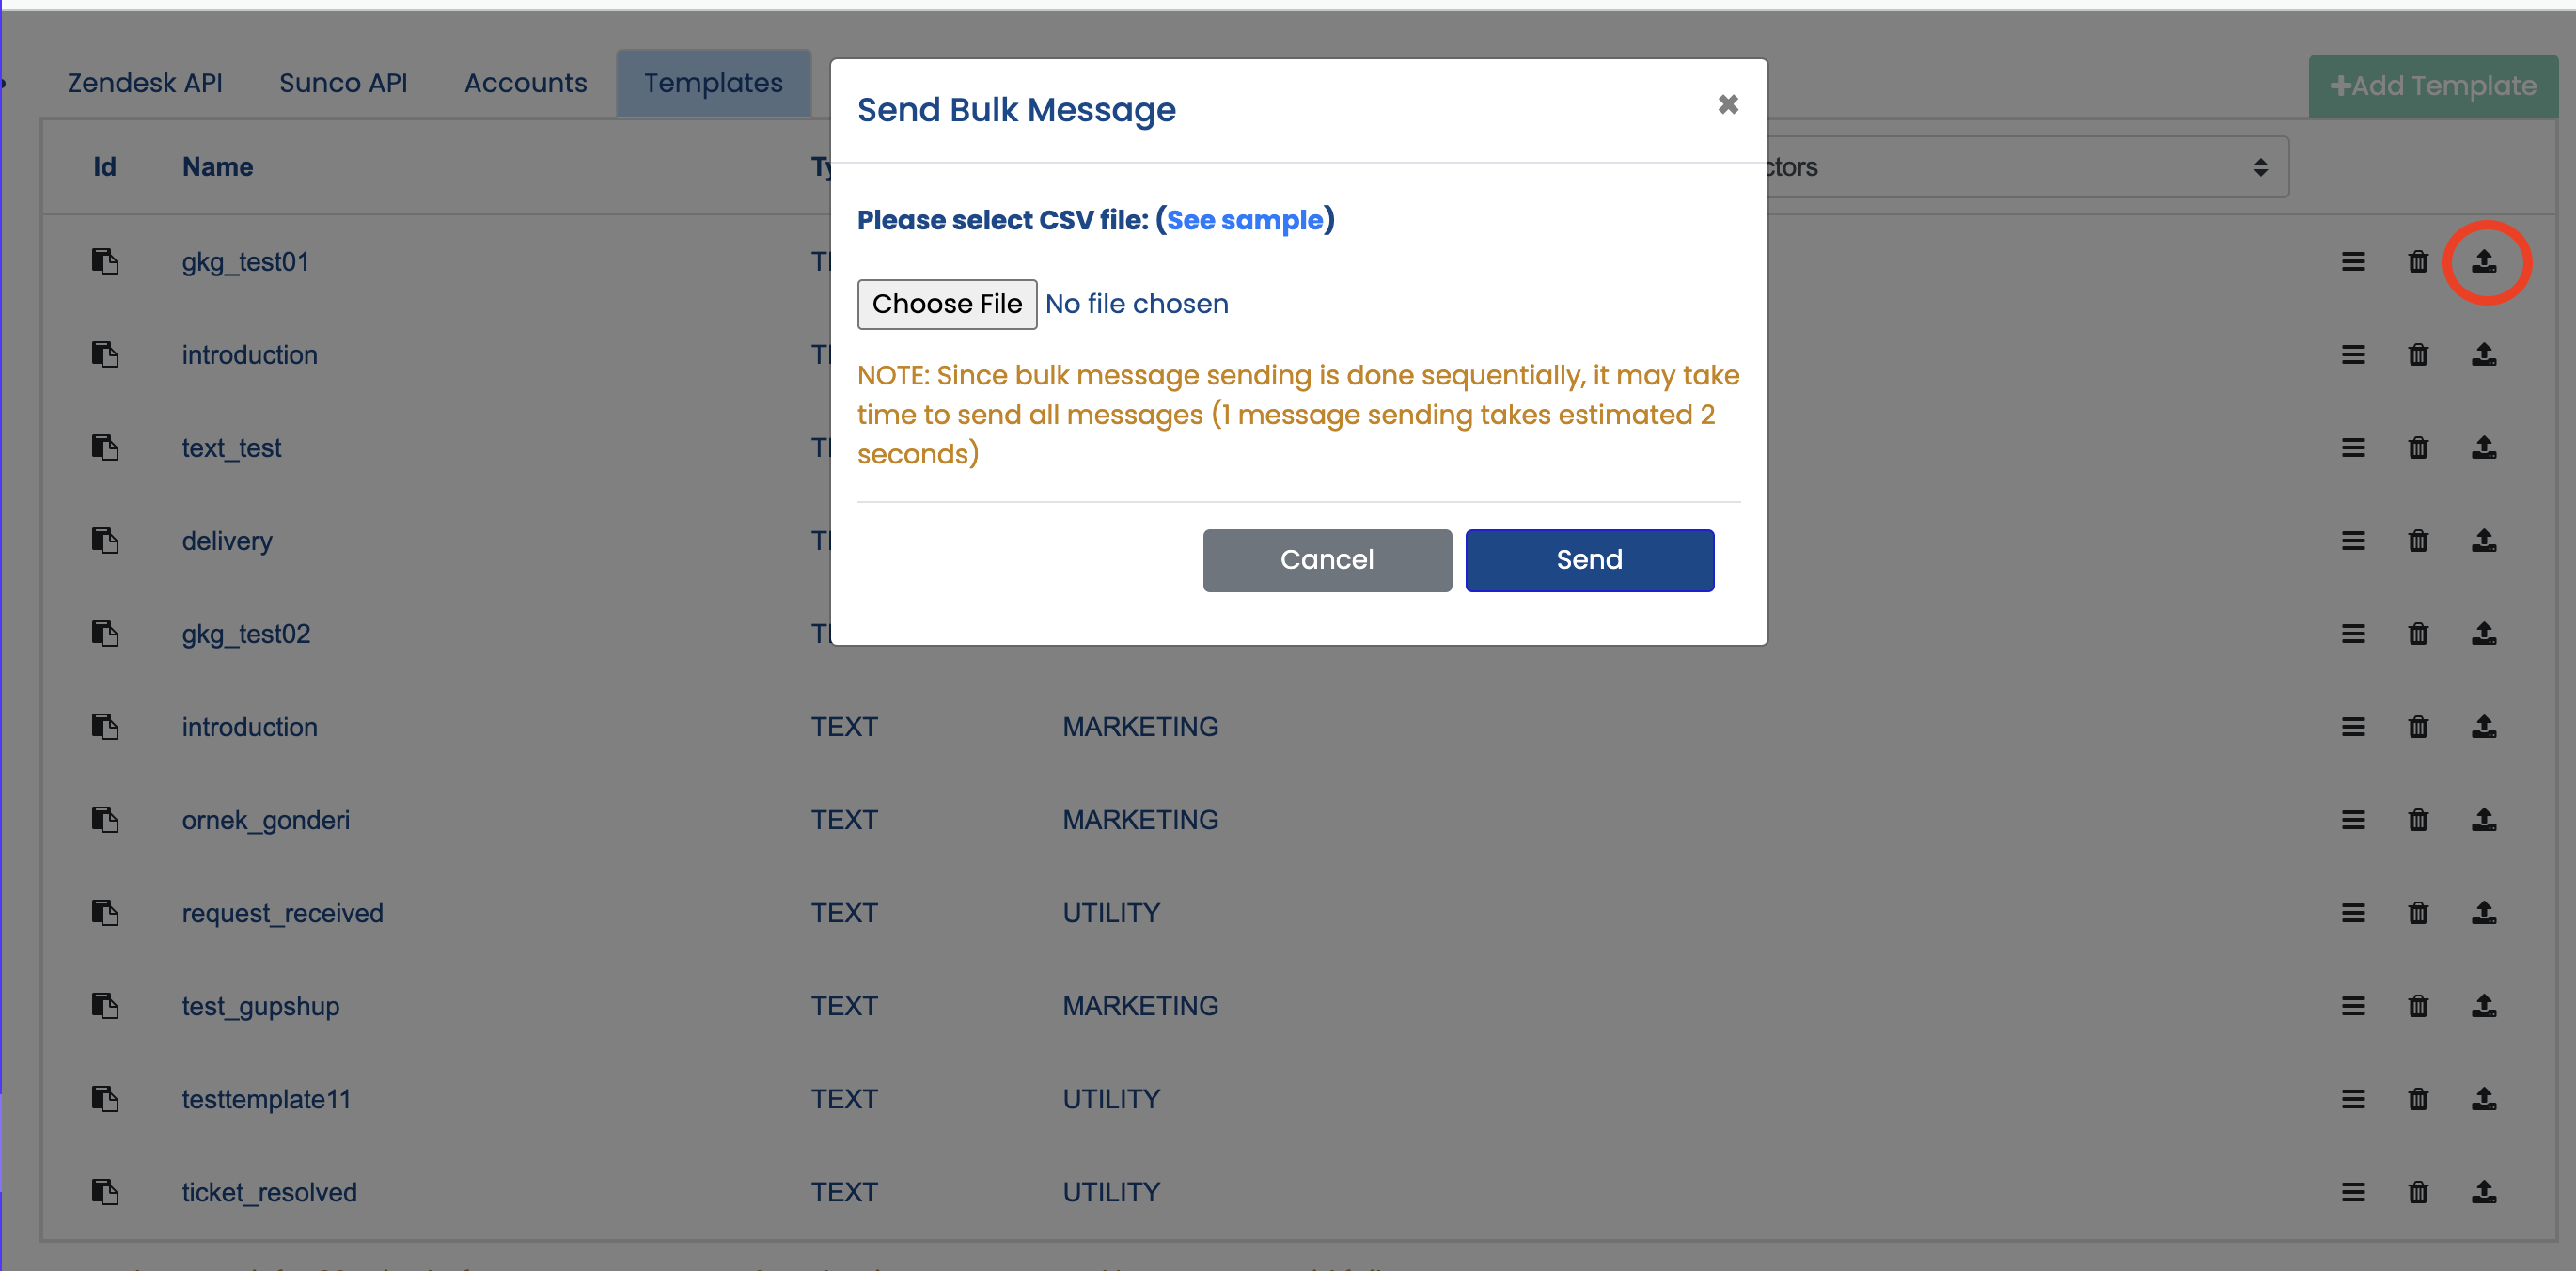
Task: Click Choose File to select a CSV
Action: click(946, 304)
